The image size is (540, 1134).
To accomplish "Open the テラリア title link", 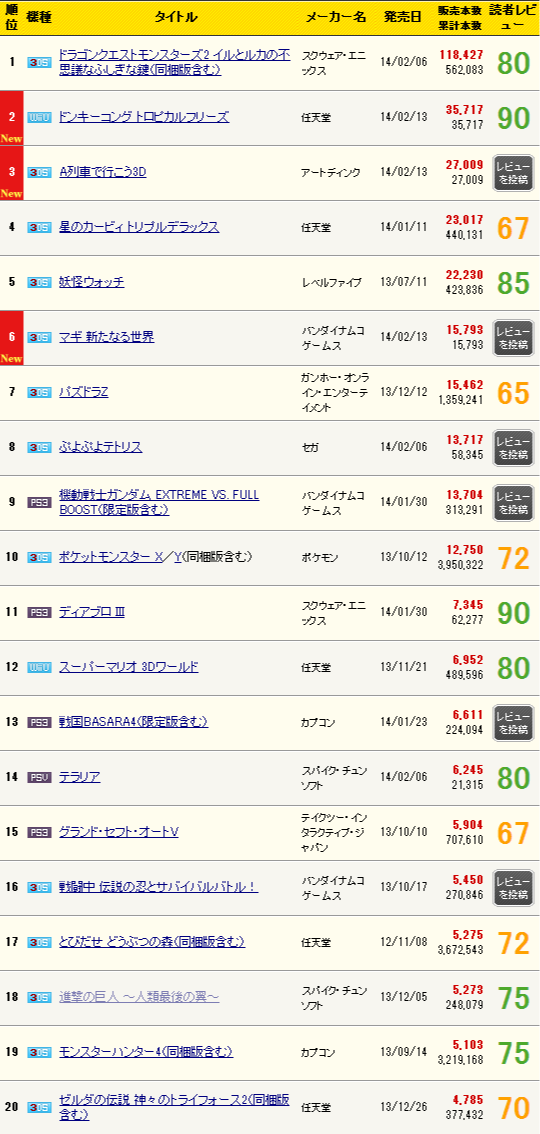I will click(x=80, y=777).
